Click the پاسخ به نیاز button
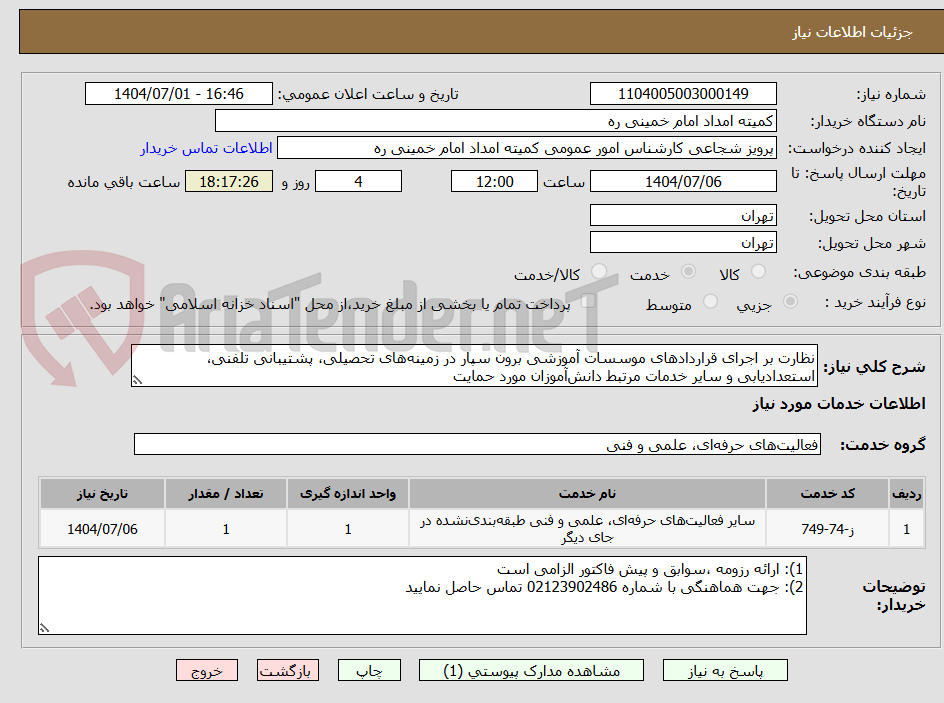This screenshot has height=703, width=944. [x=725, y=670]
